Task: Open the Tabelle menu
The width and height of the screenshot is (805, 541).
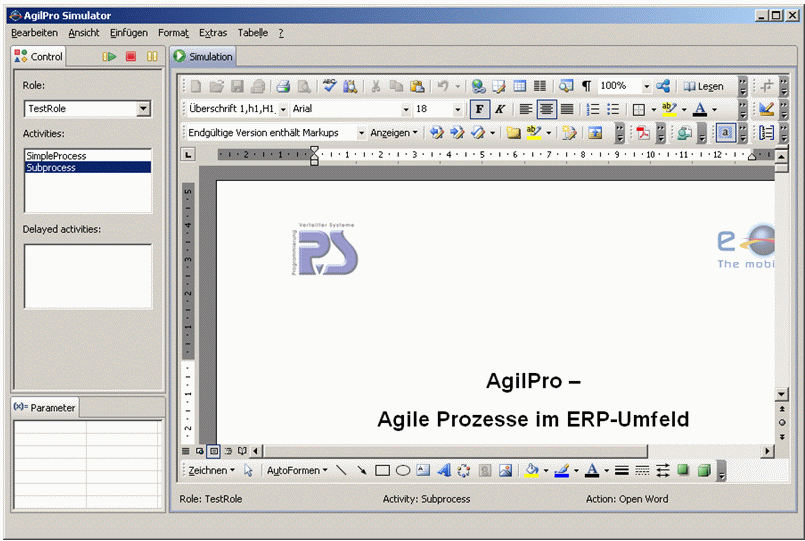Action: tap(253, 33)
